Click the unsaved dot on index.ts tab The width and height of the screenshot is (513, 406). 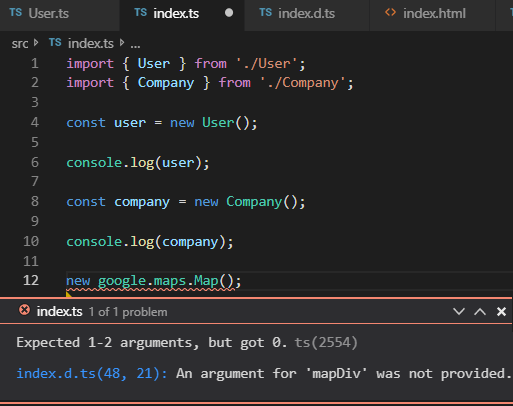[229, 13]
